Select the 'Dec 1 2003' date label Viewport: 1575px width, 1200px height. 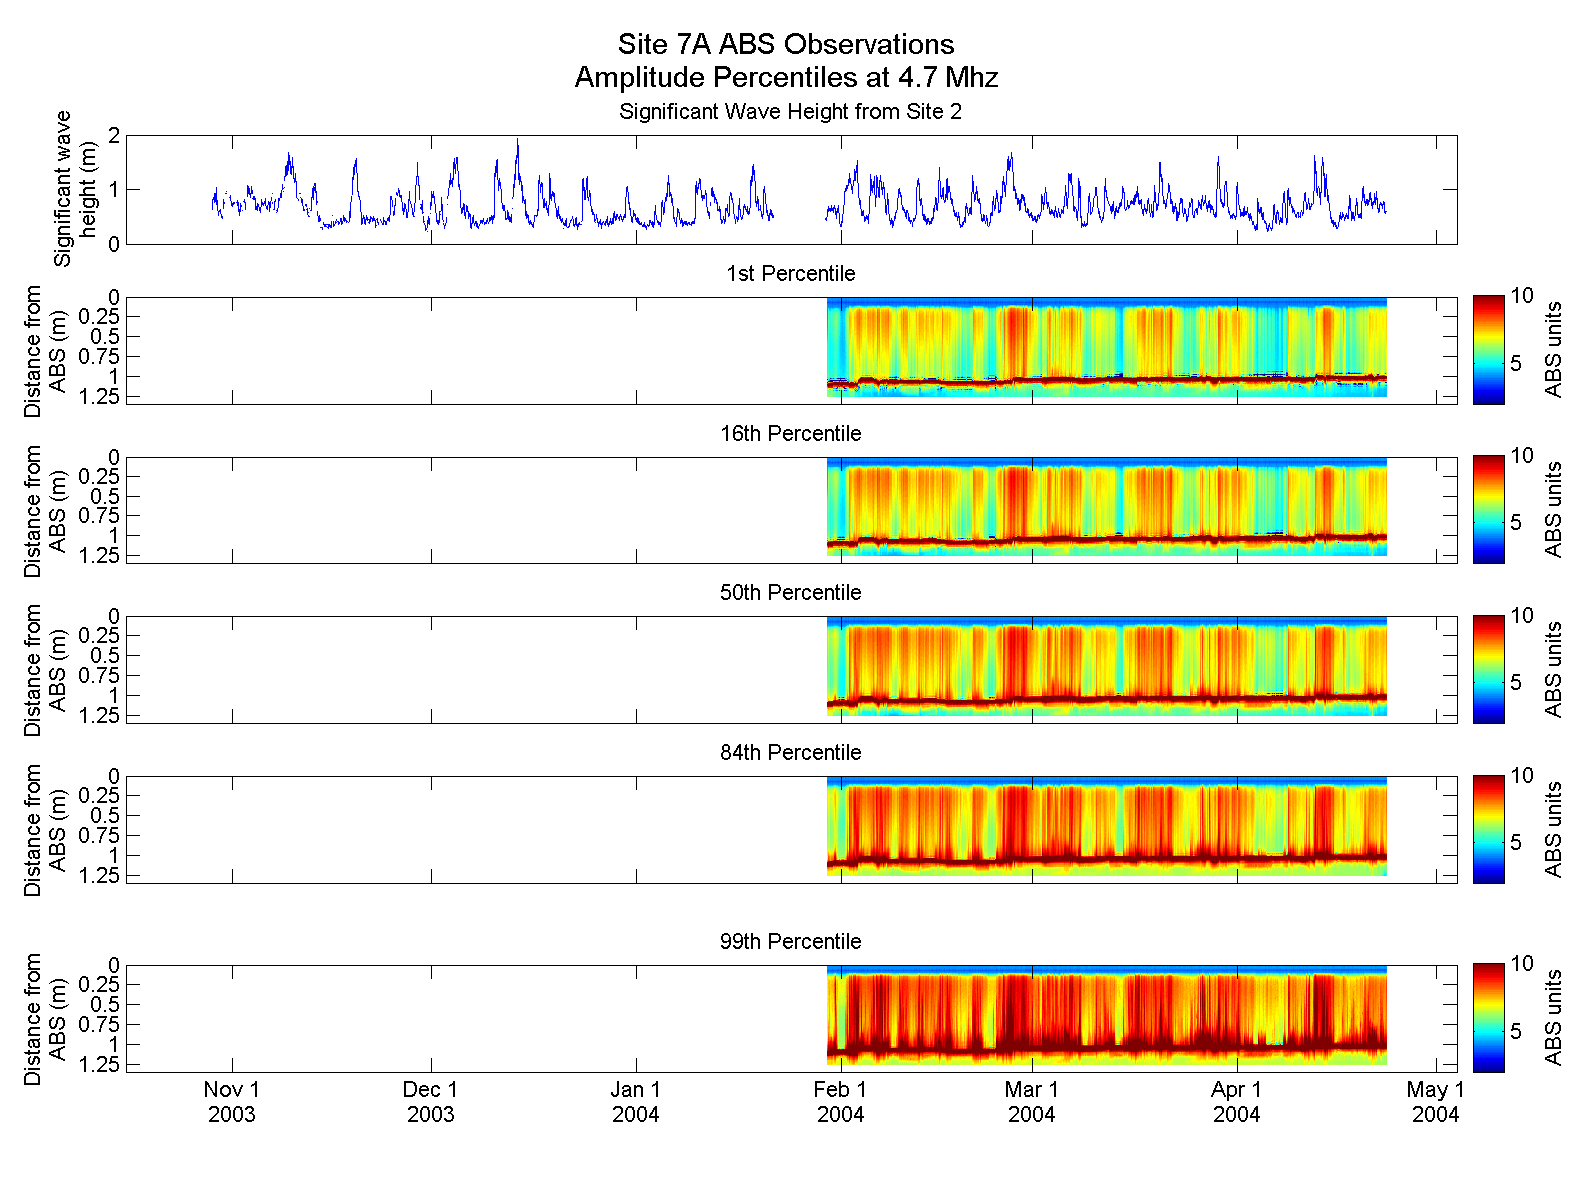coord(431,1102)
